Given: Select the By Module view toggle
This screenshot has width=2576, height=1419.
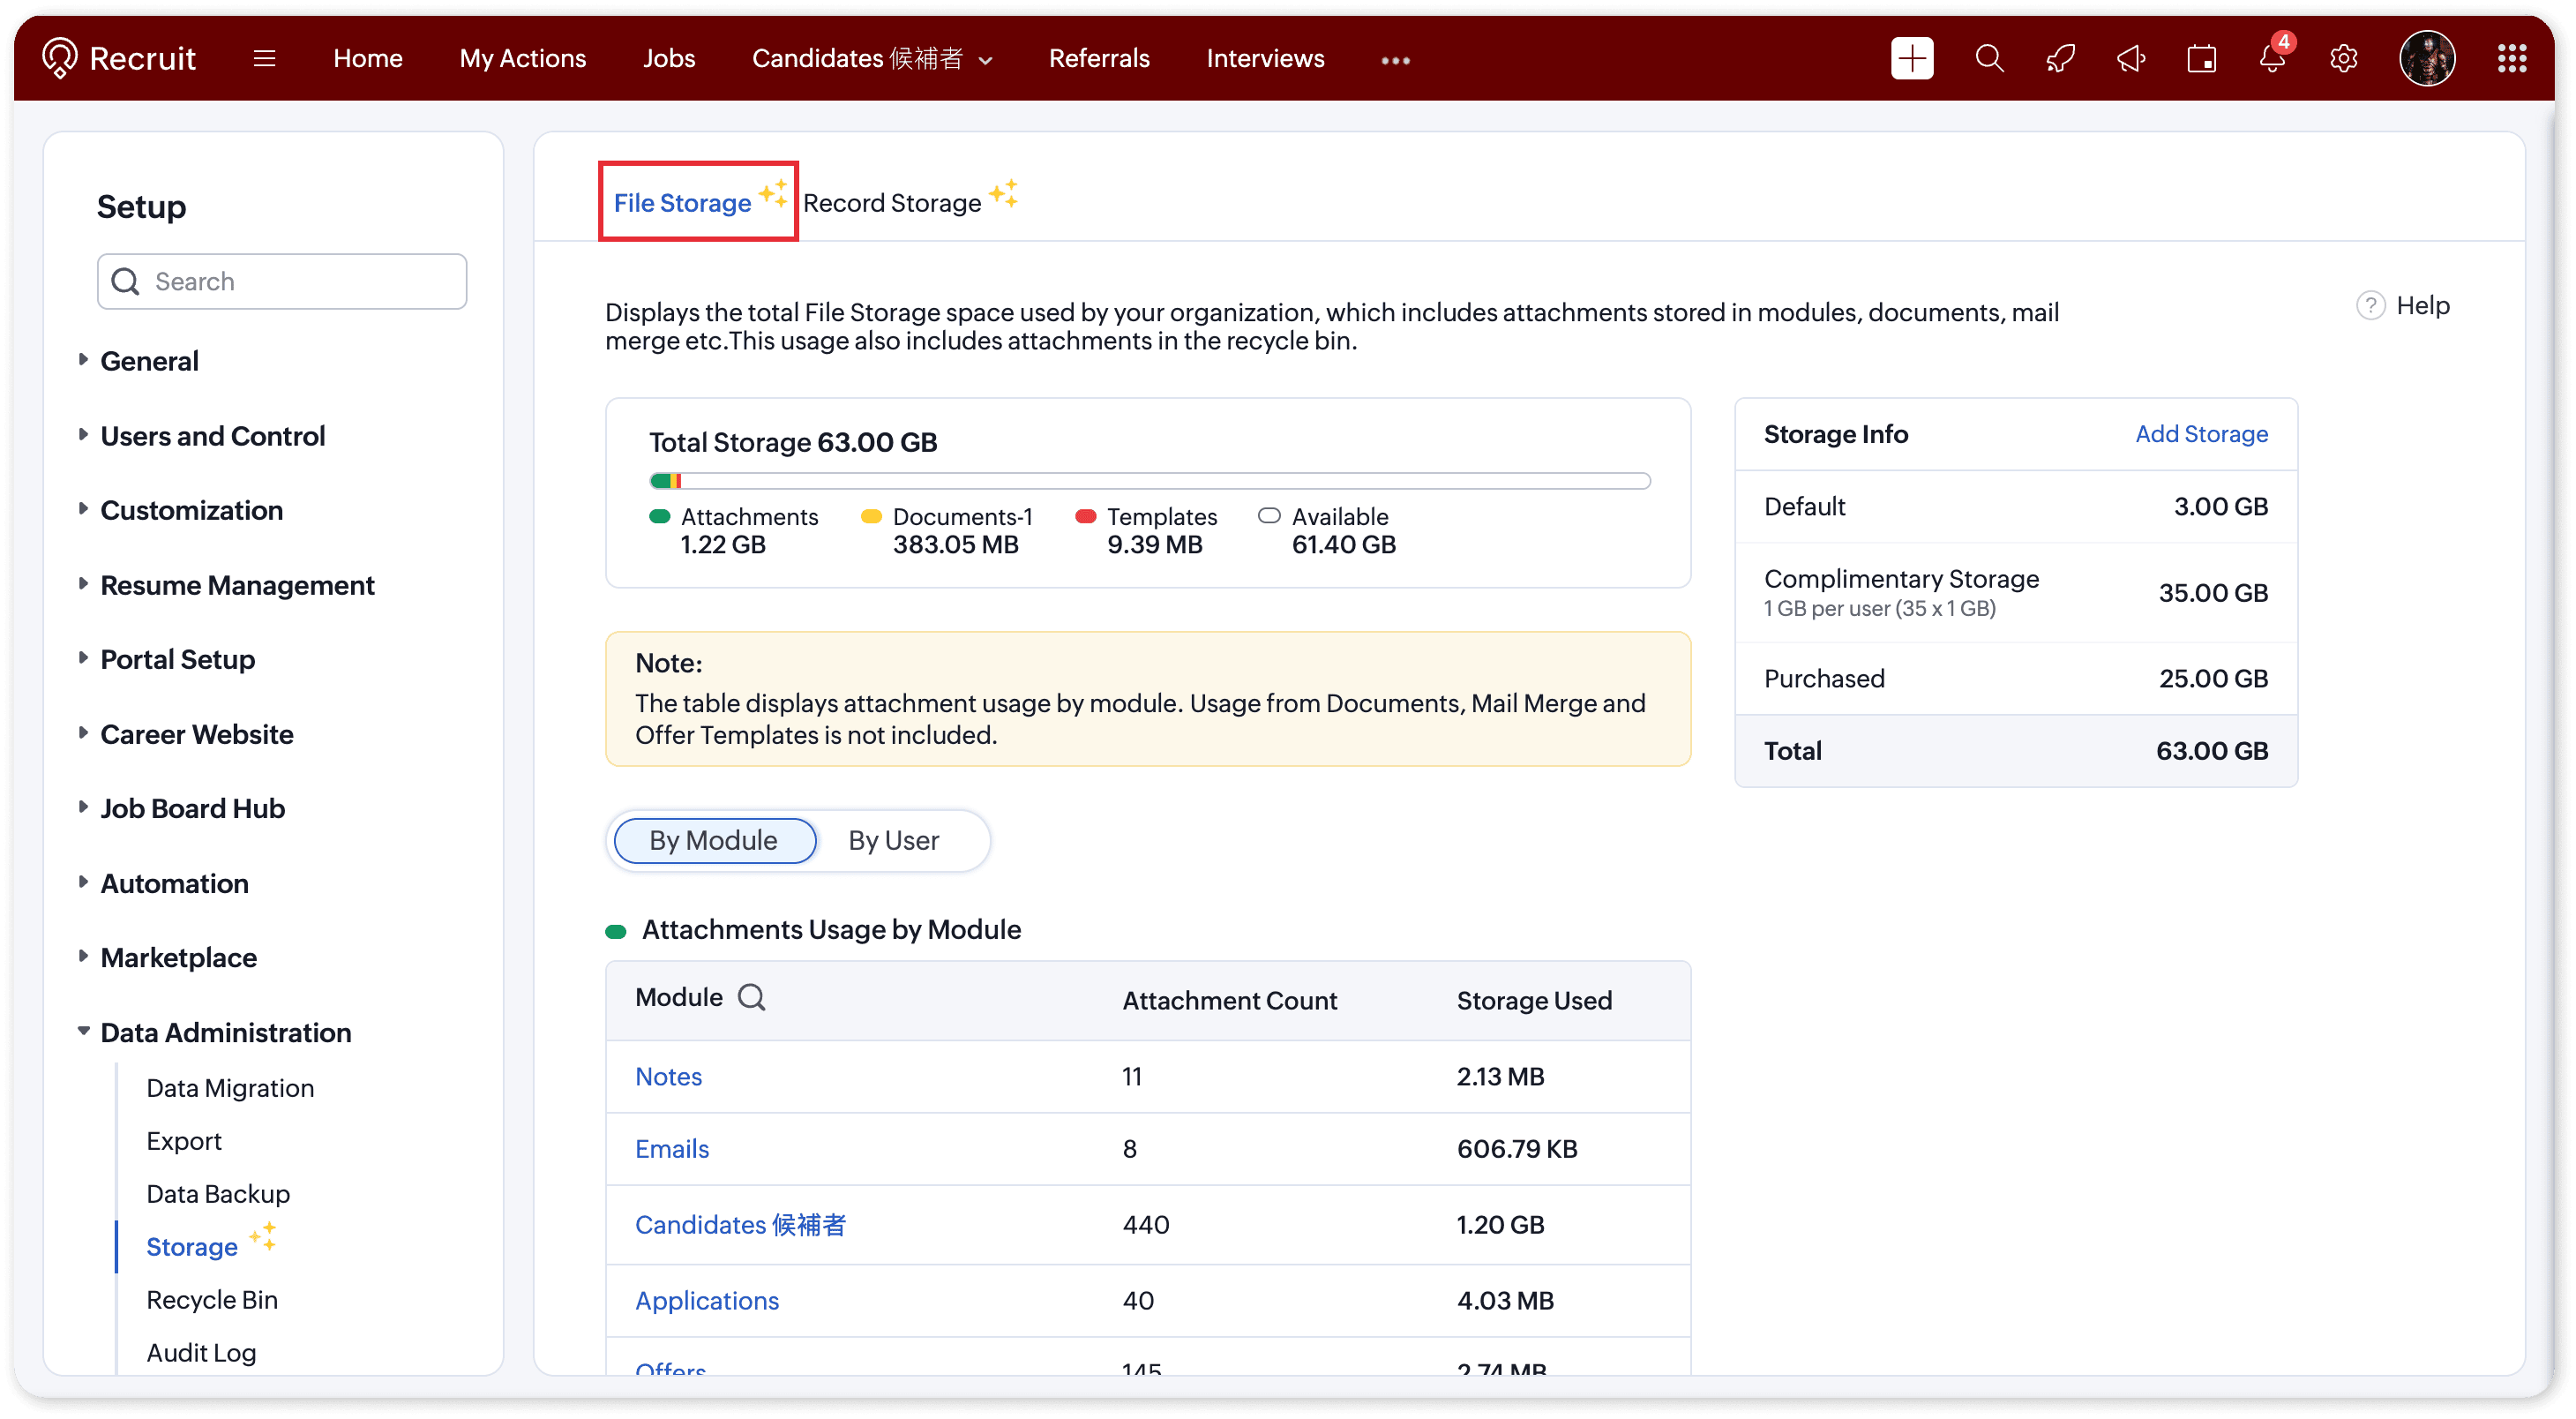Looking at the screenshot, I should 714,840.
